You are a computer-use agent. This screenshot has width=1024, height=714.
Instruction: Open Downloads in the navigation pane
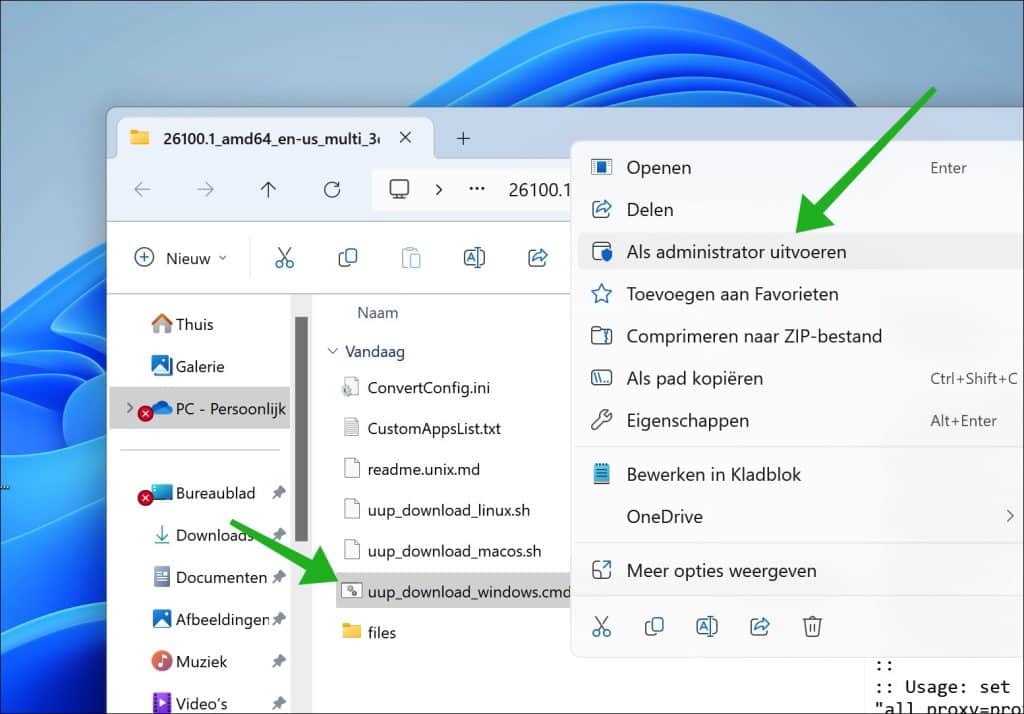pyautogui.click(x=204, y=535)
